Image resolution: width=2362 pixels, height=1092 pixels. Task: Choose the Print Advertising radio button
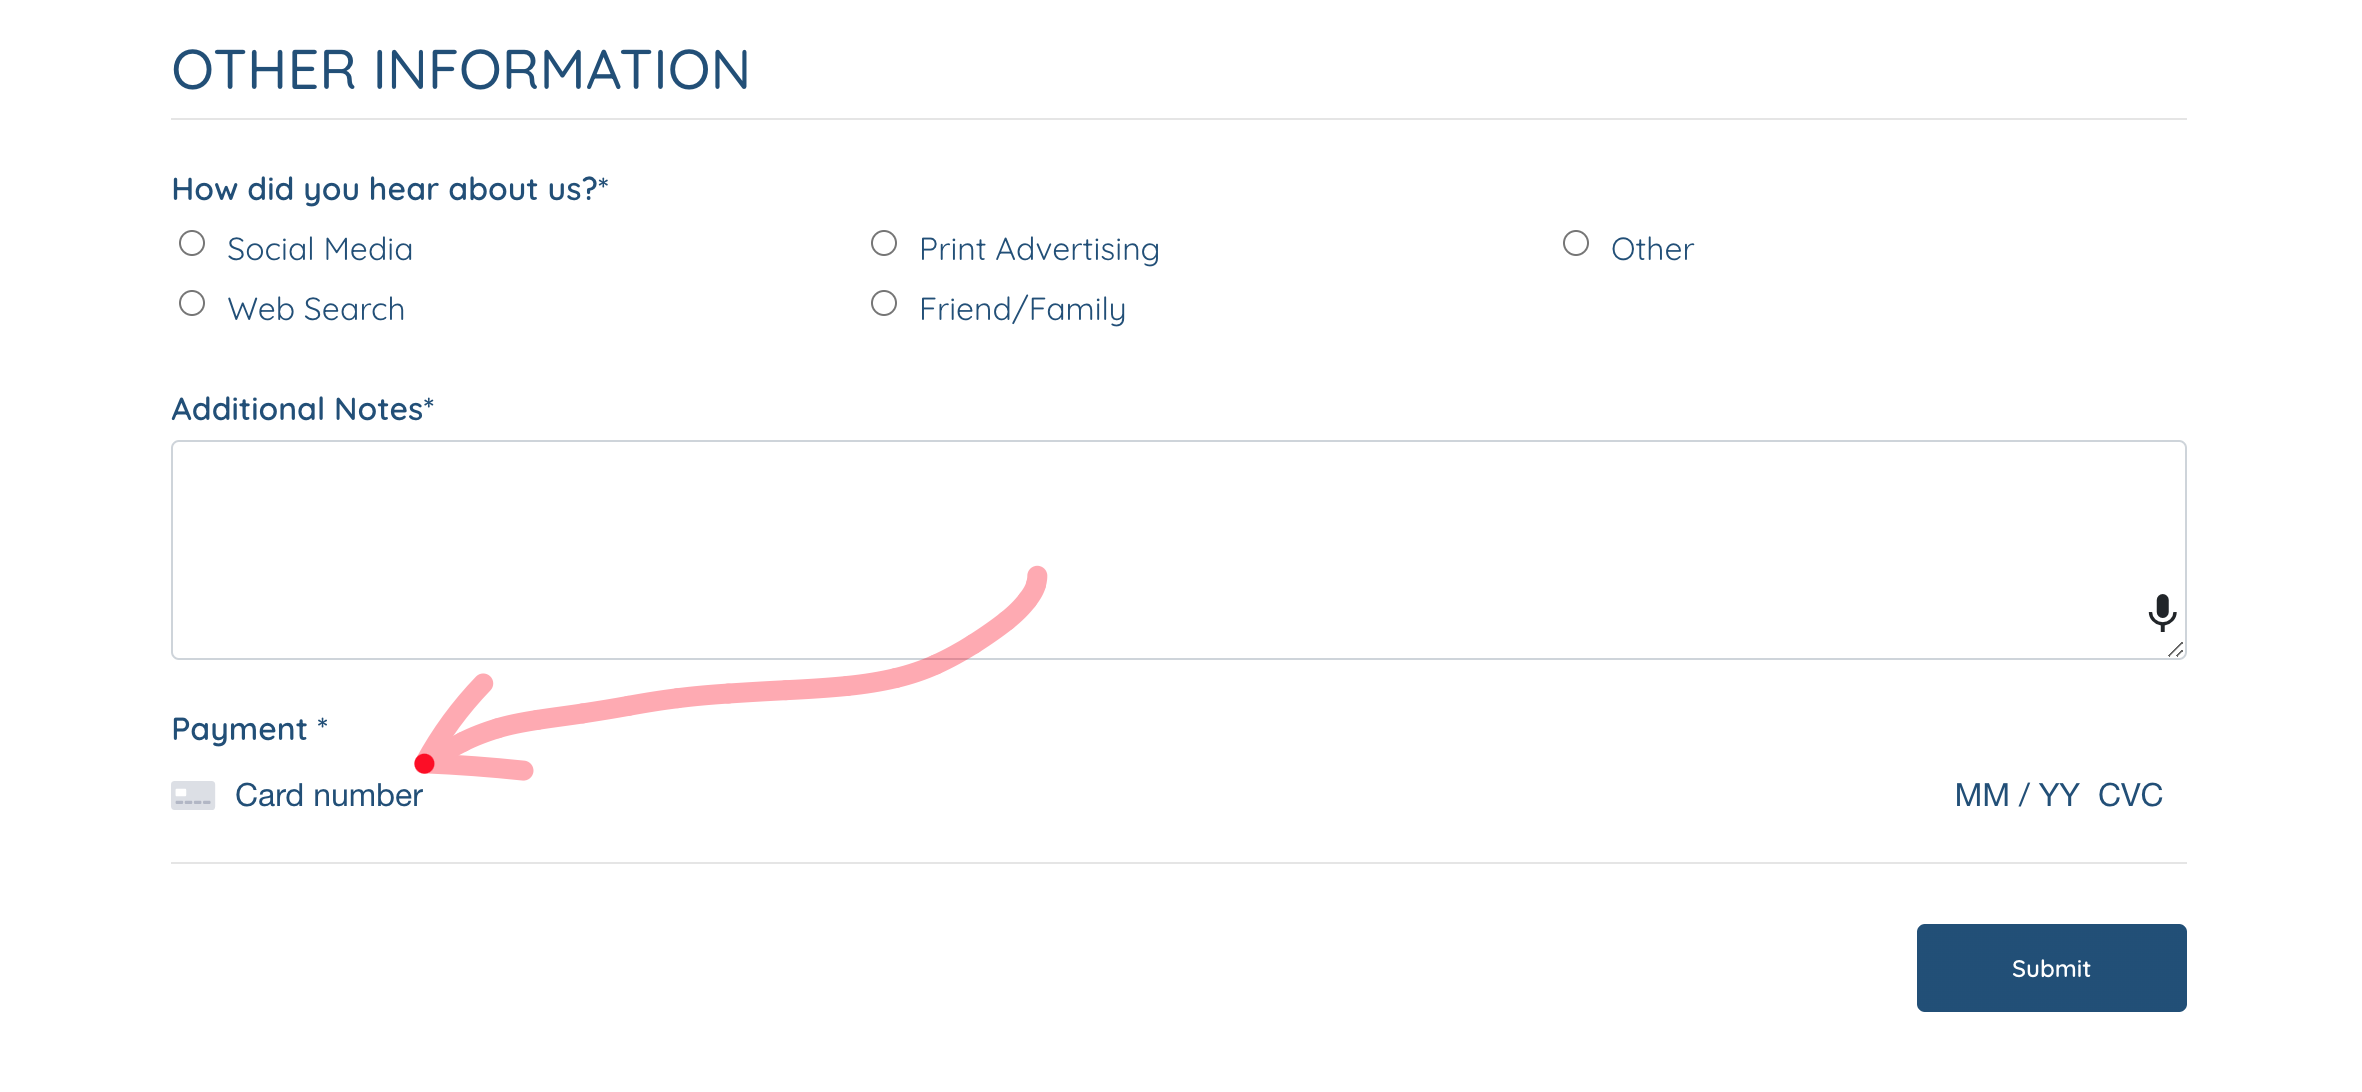884,244
